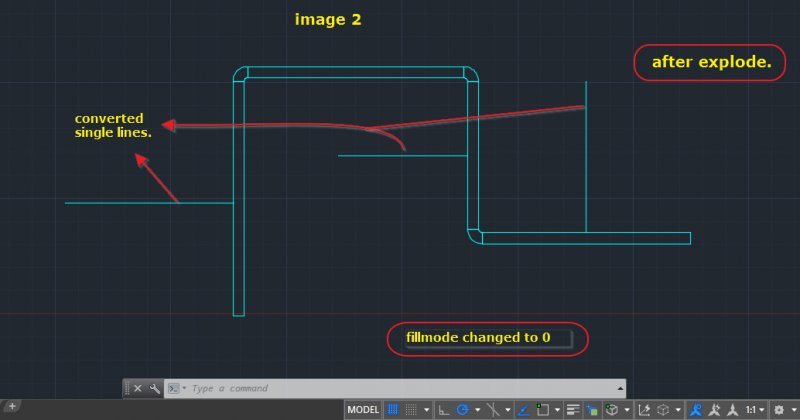Toggle isometric drafting mode
The height and width of the screenshot is (420, 800).
click(493, 410)
